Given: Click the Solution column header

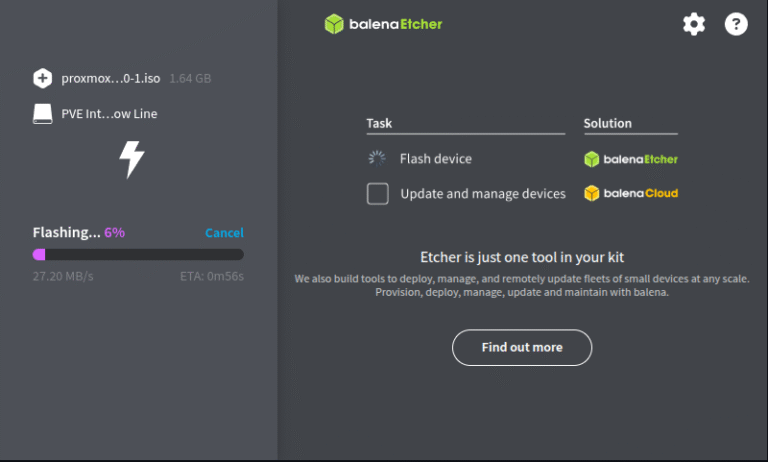Looking at the screenshot, I should coord(607,123).
